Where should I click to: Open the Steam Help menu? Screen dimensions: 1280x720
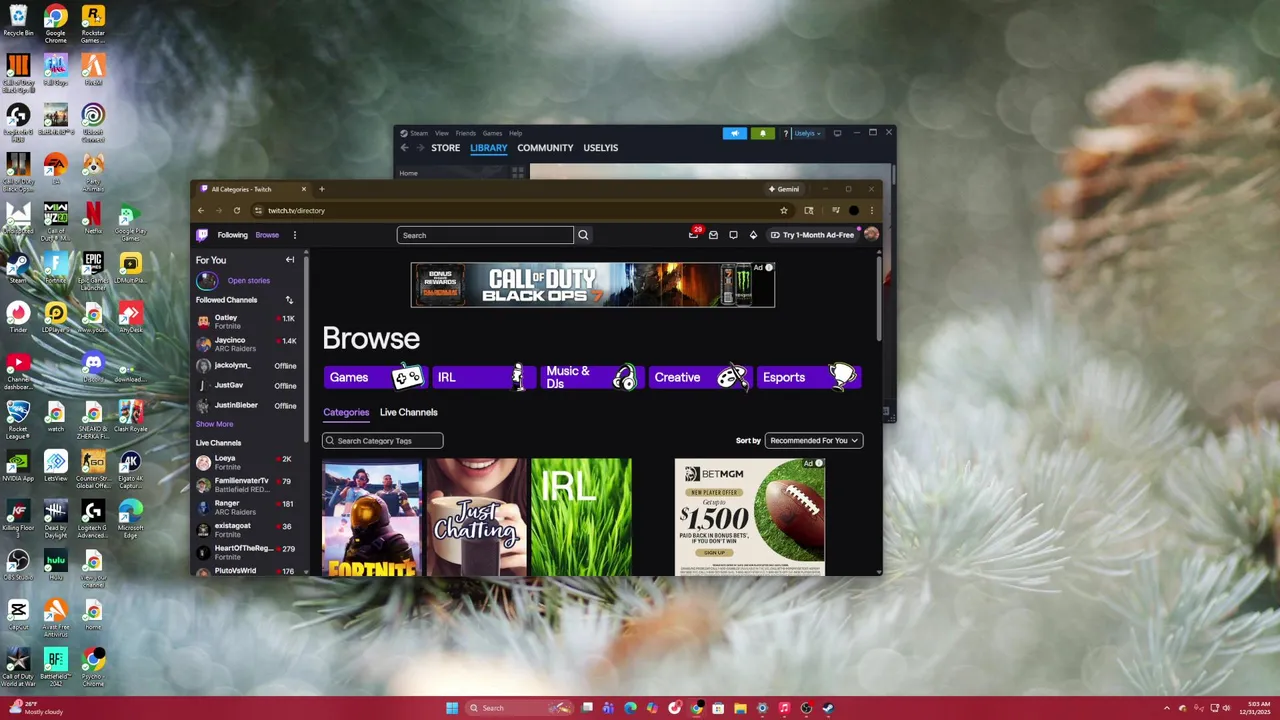(x=515, y=133)
